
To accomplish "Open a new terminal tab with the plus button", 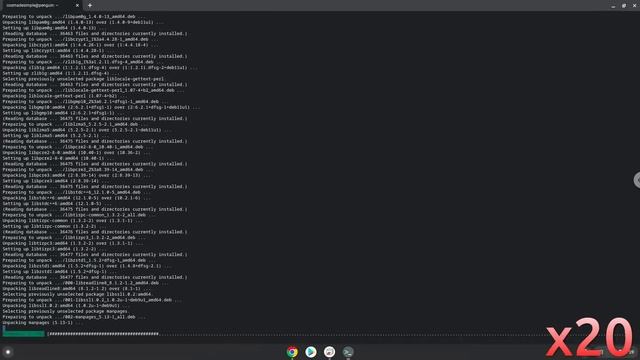I will pos(90,5).
